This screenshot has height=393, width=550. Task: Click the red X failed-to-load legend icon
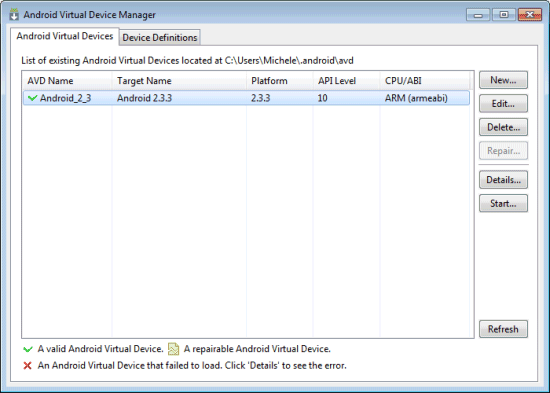[x=27, y=366]
